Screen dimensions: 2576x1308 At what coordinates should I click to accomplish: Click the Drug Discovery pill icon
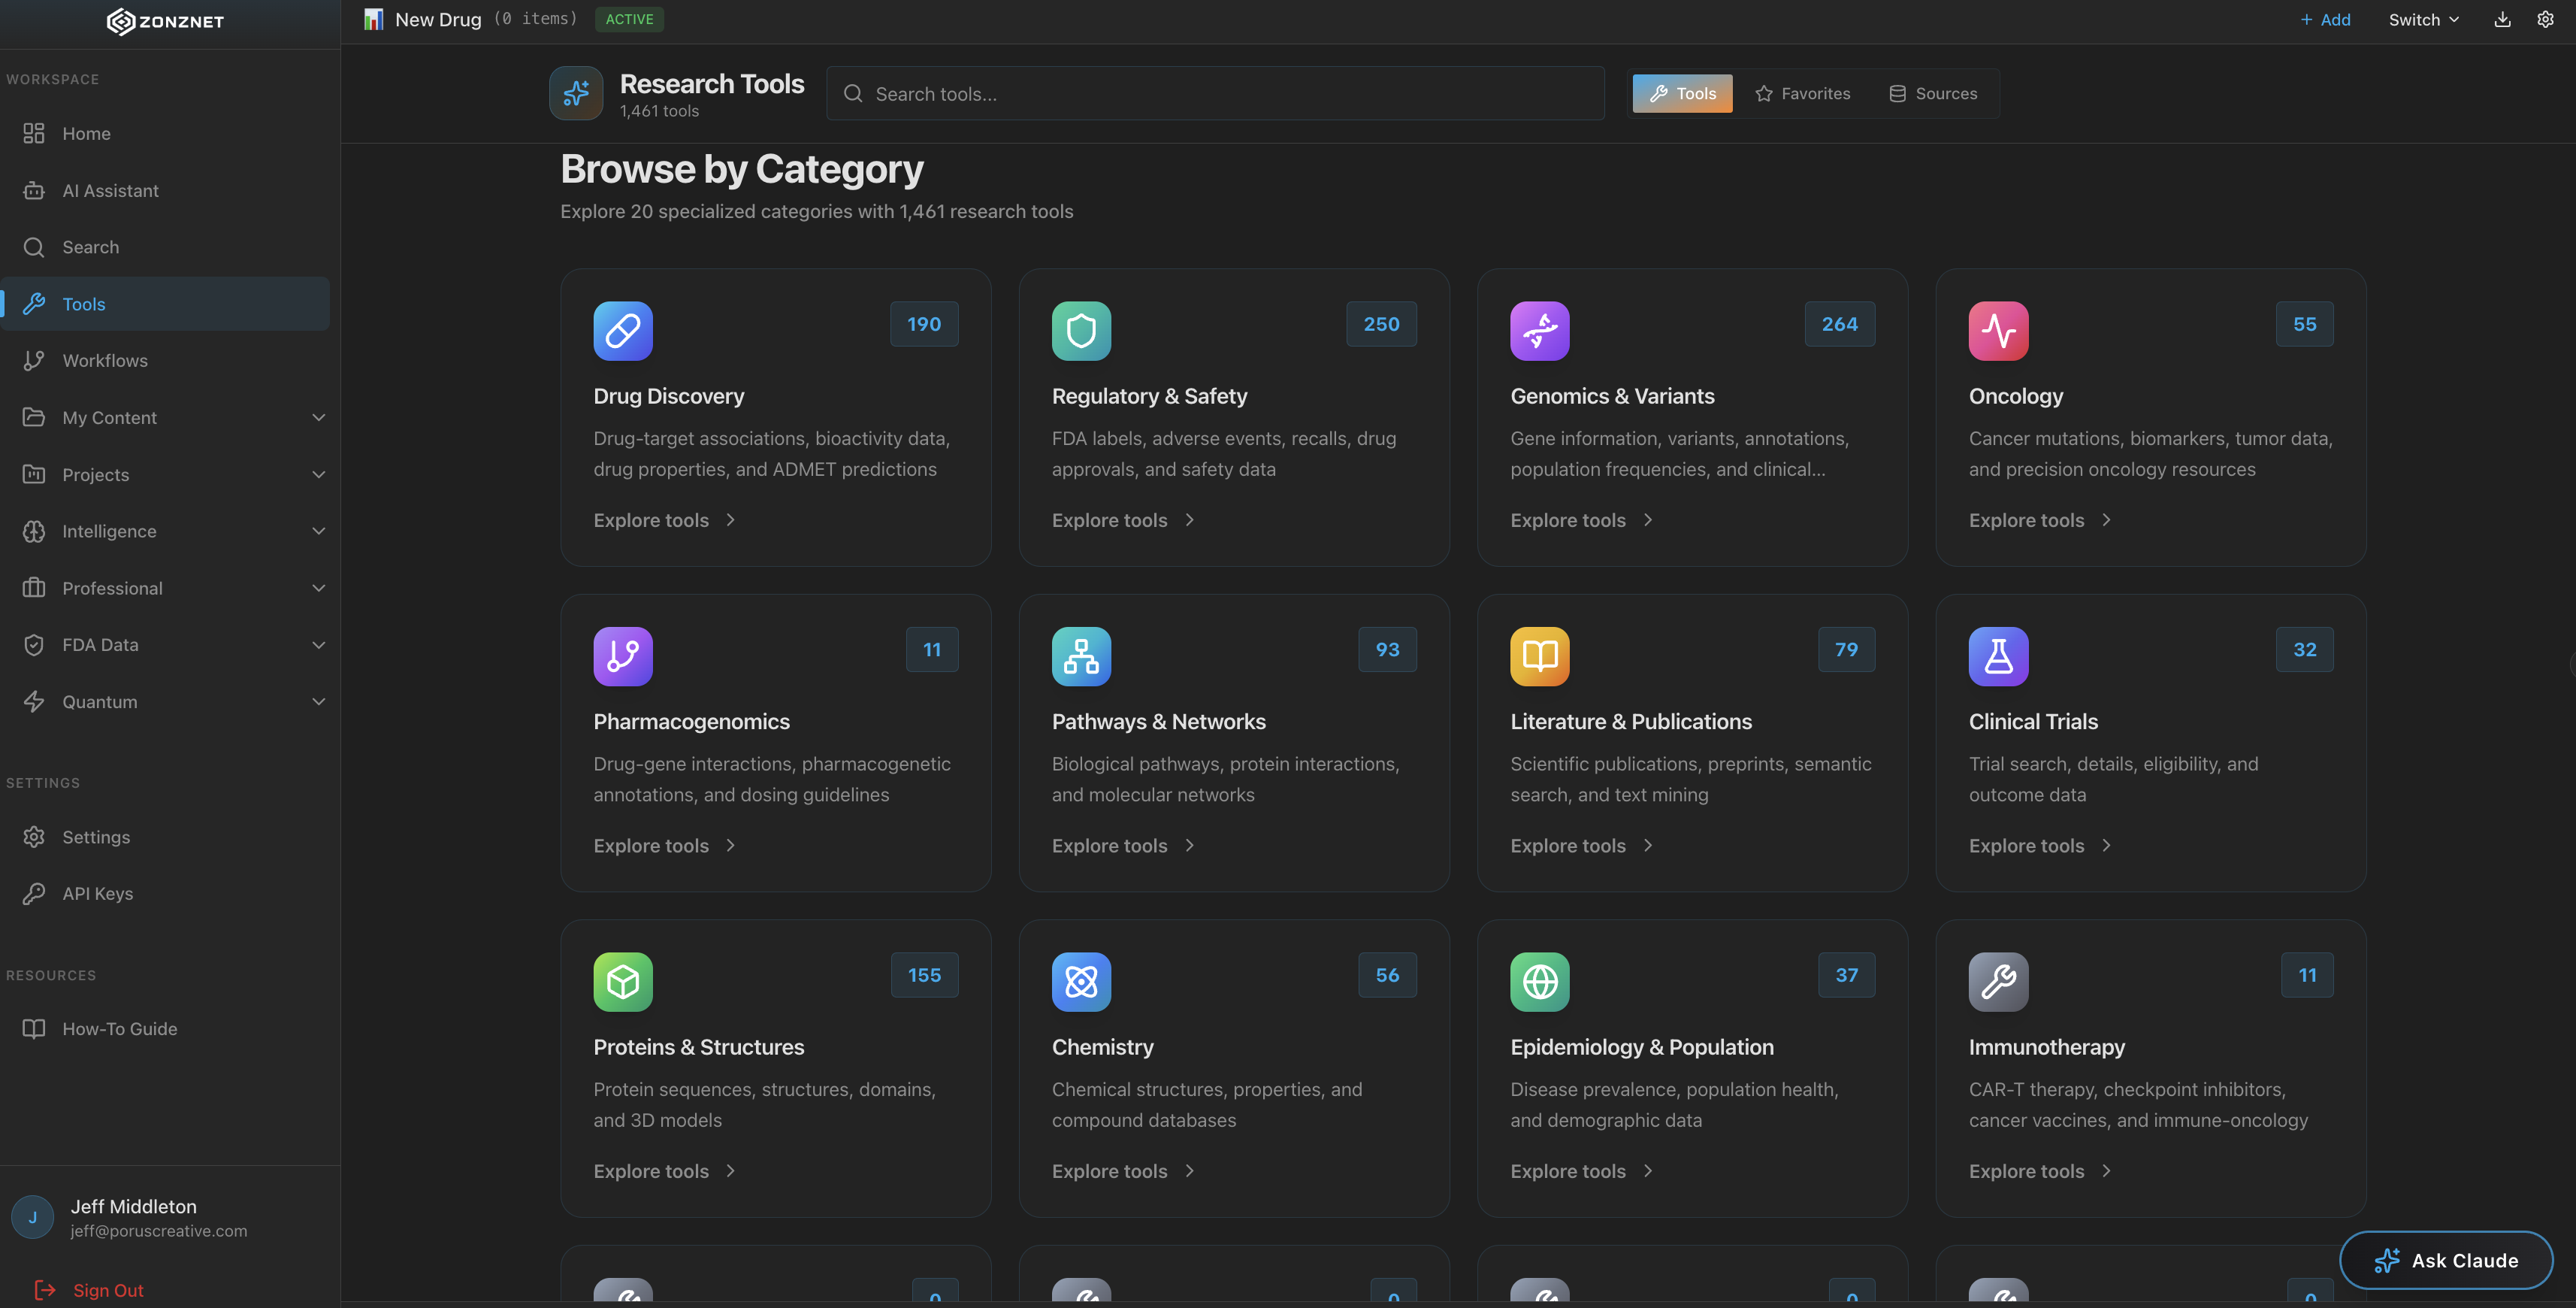tap(622, 331)
